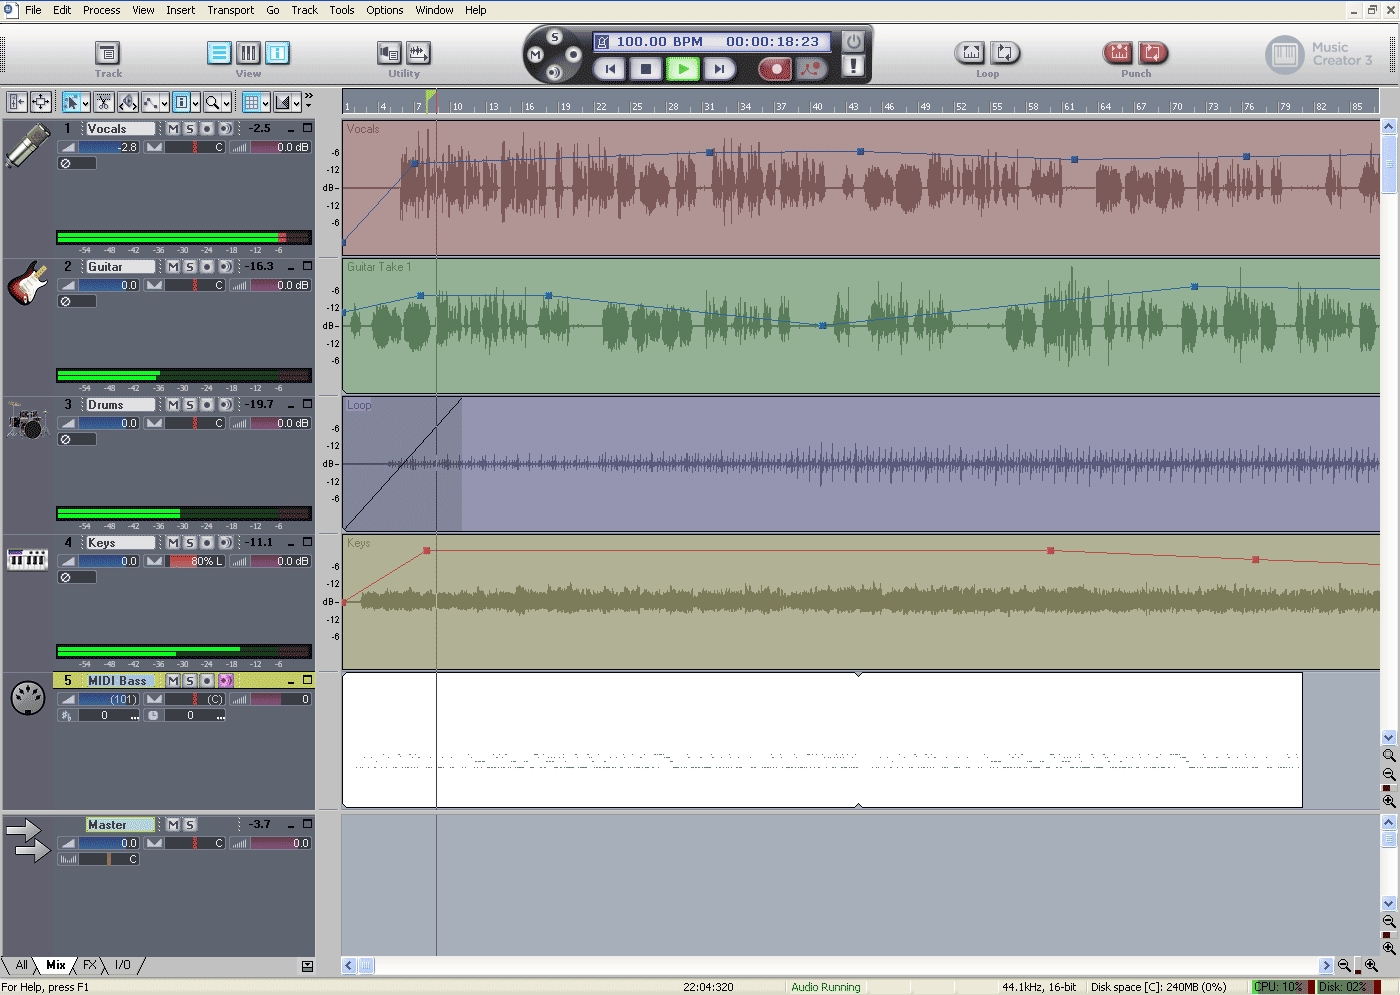Maximize the Drums track strip
The height and width of the screenshot is (995, 1400).
(307, 404)
